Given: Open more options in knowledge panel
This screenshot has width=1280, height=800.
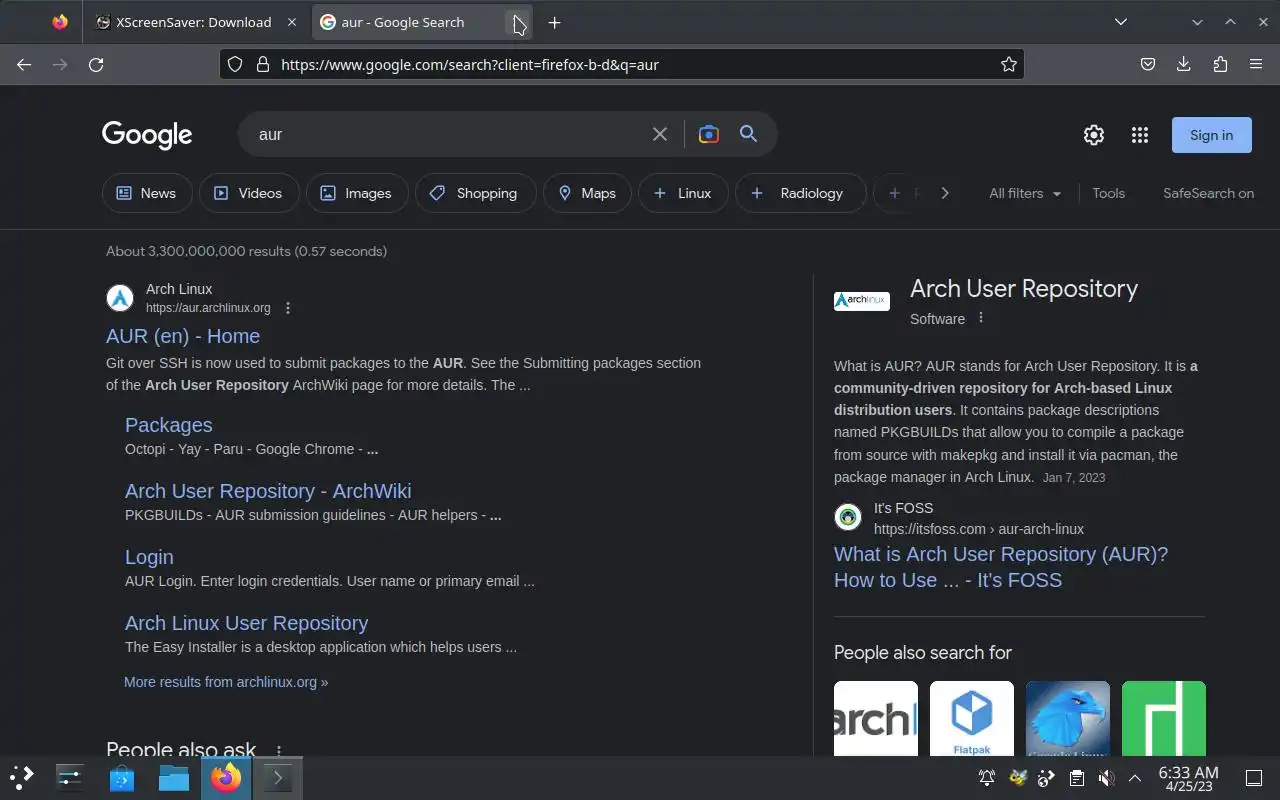Looking at the screenshot, I should (x=981, y=318).
